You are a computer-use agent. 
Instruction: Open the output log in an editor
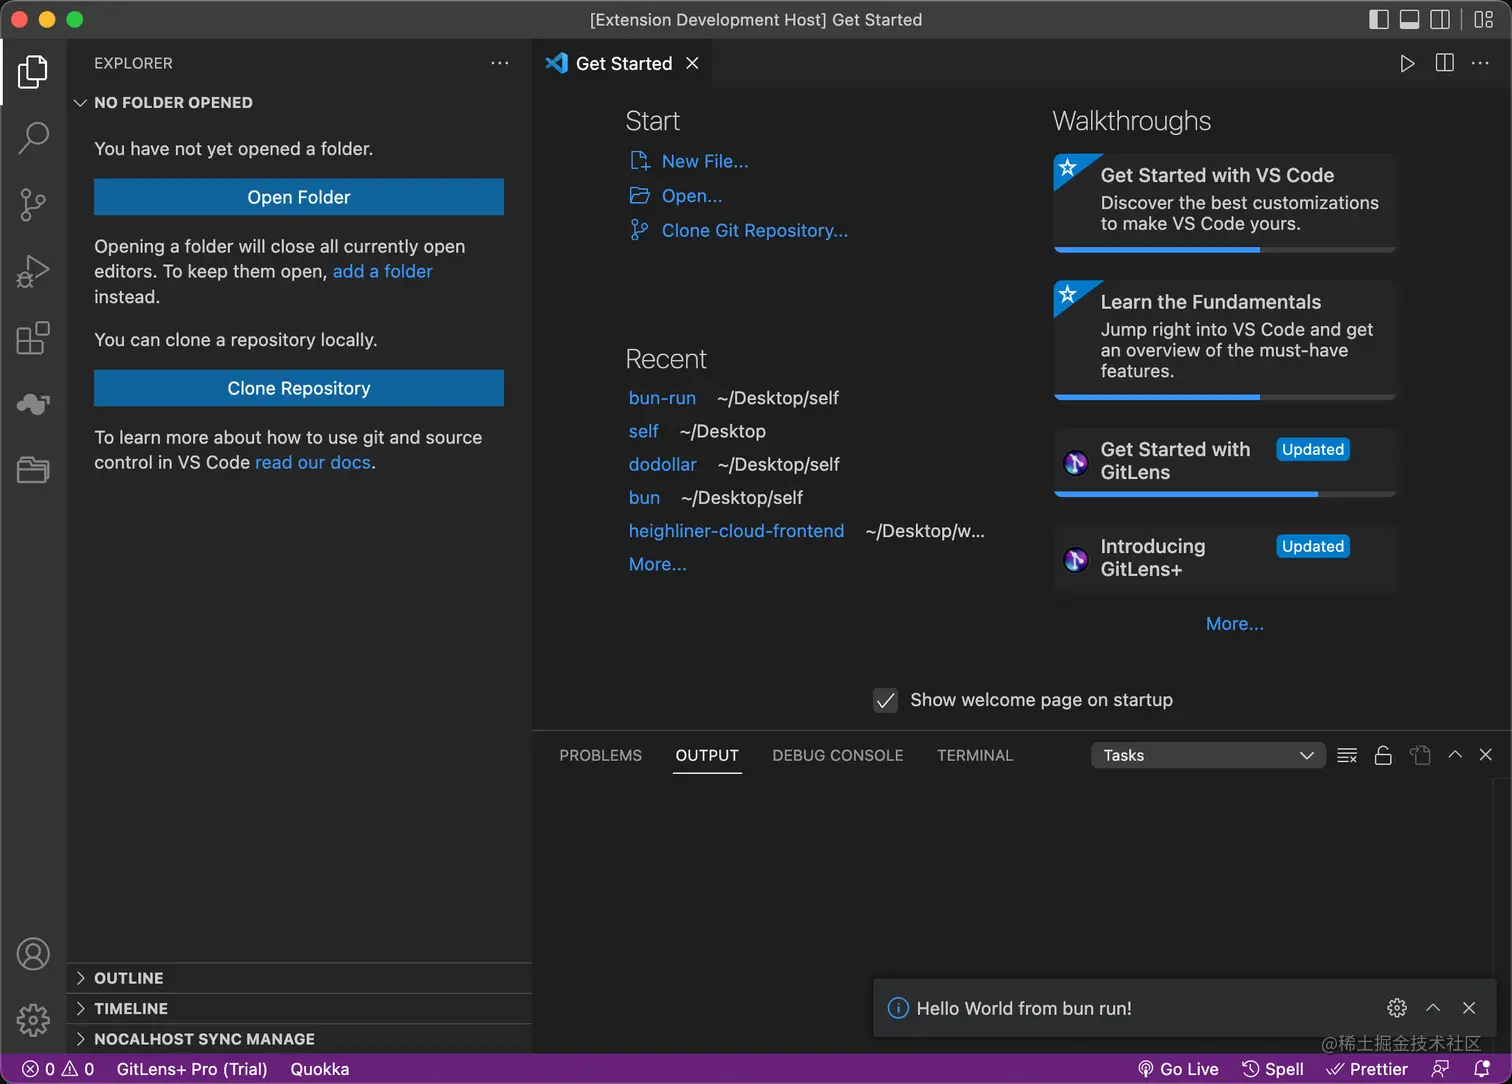pos(1420,755)
